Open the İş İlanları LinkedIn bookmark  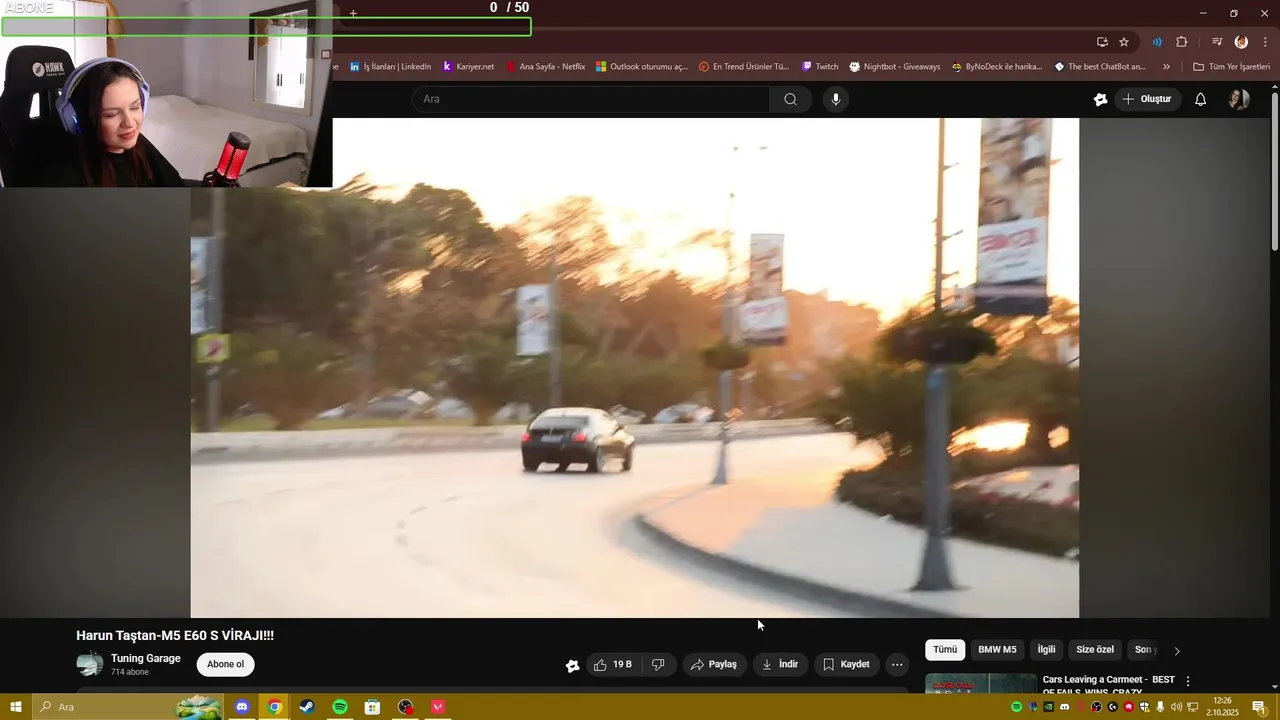pos(390,67)
